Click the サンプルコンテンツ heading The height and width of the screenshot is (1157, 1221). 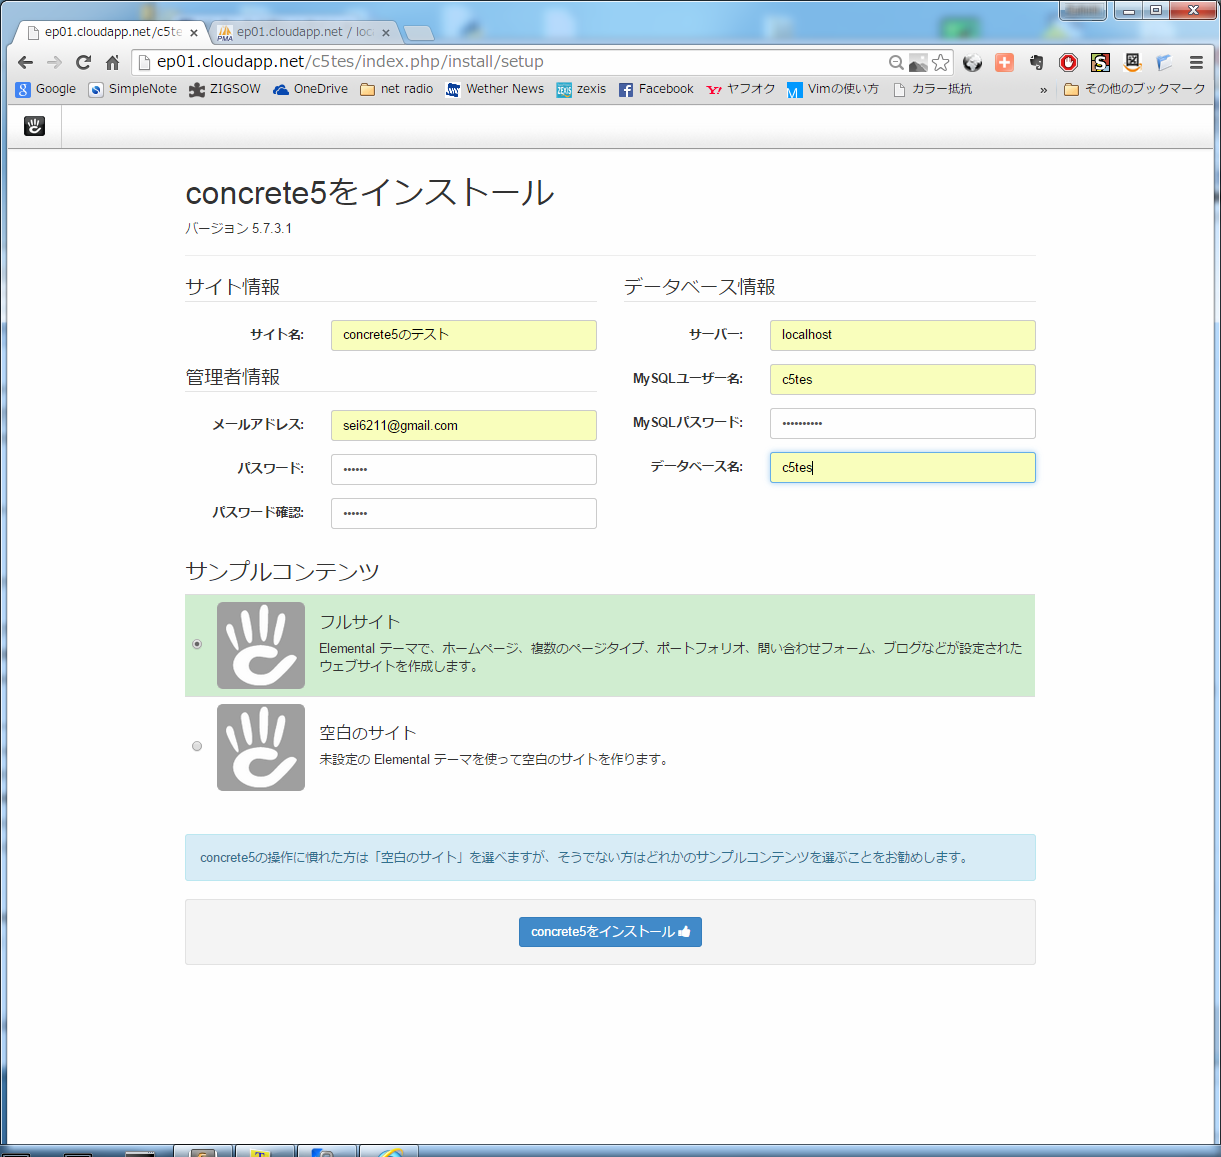tap(283, 571)
